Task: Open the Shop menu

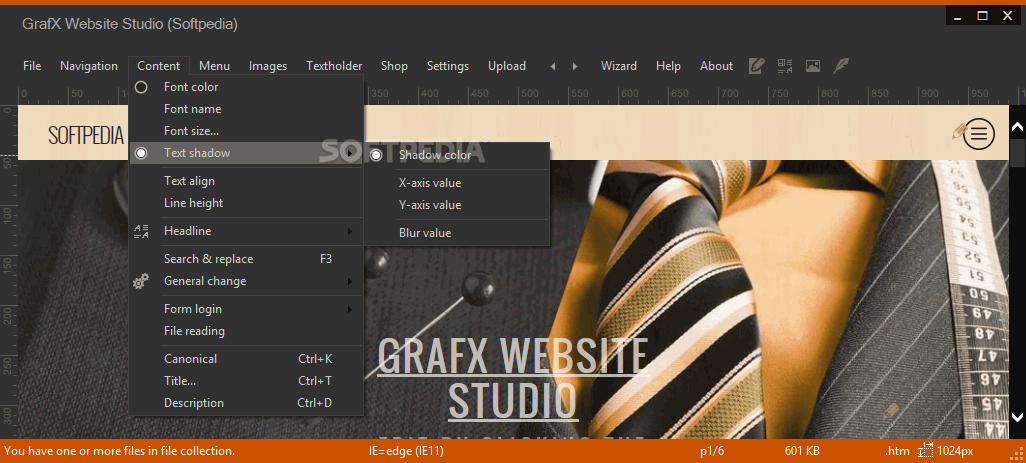Action: (394, 66)
